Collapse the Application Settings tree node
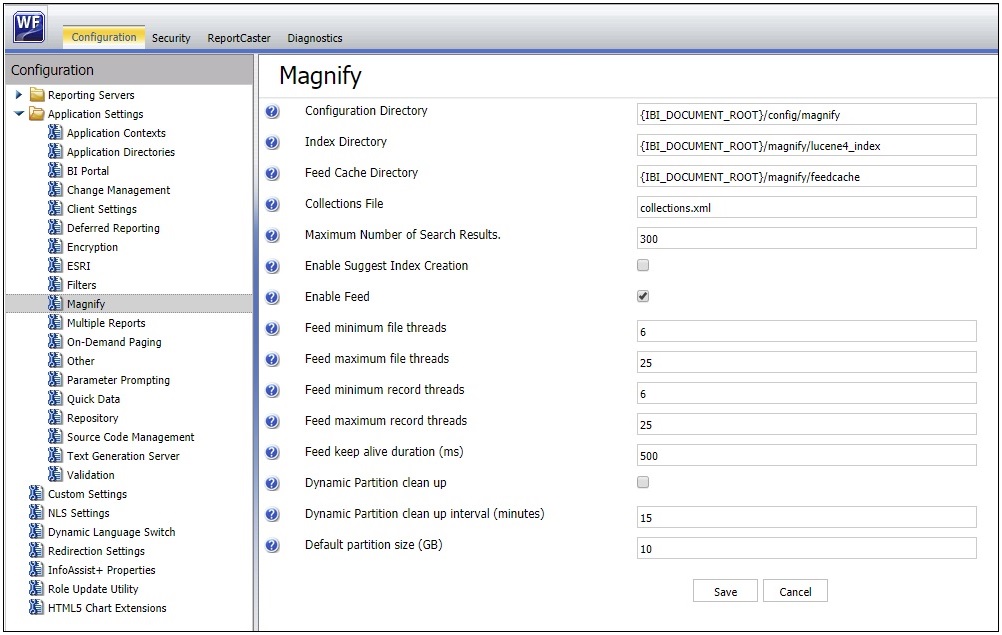Screen dimensions: 1002x635 point(19,114)
